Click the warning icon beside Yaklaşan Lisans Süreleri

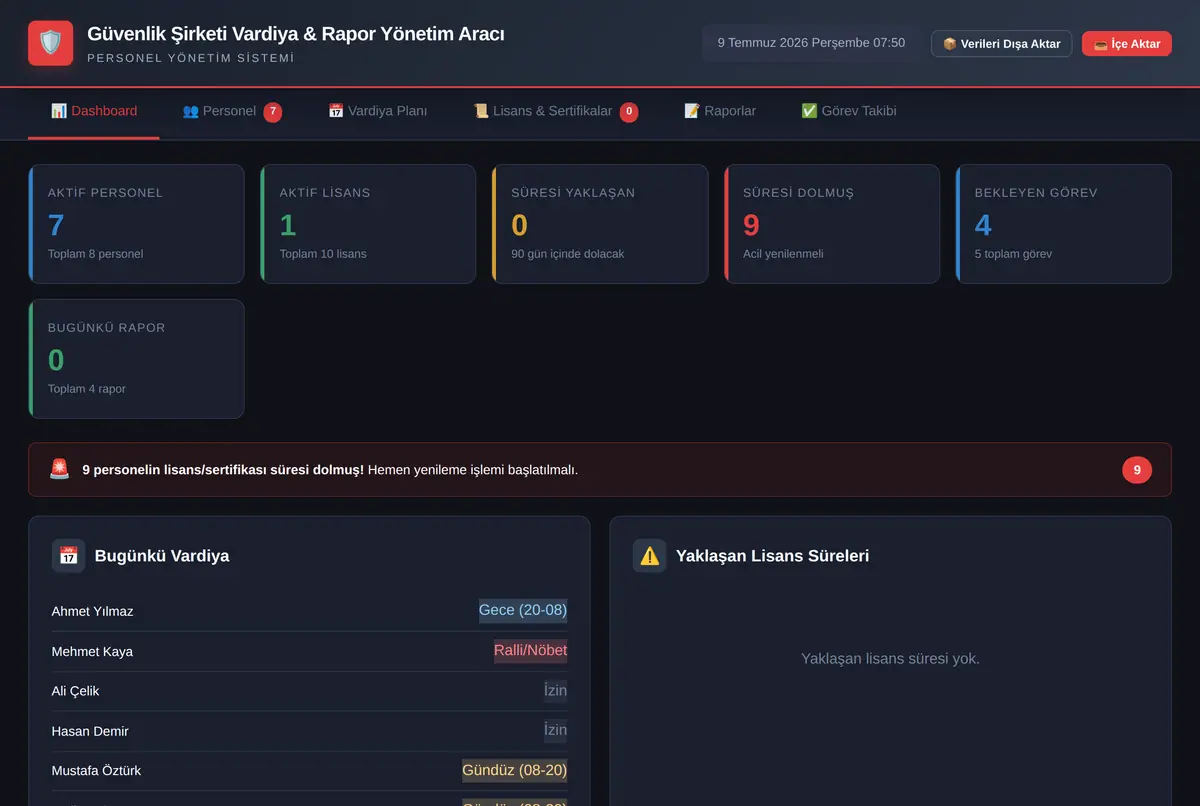(649, 556)
